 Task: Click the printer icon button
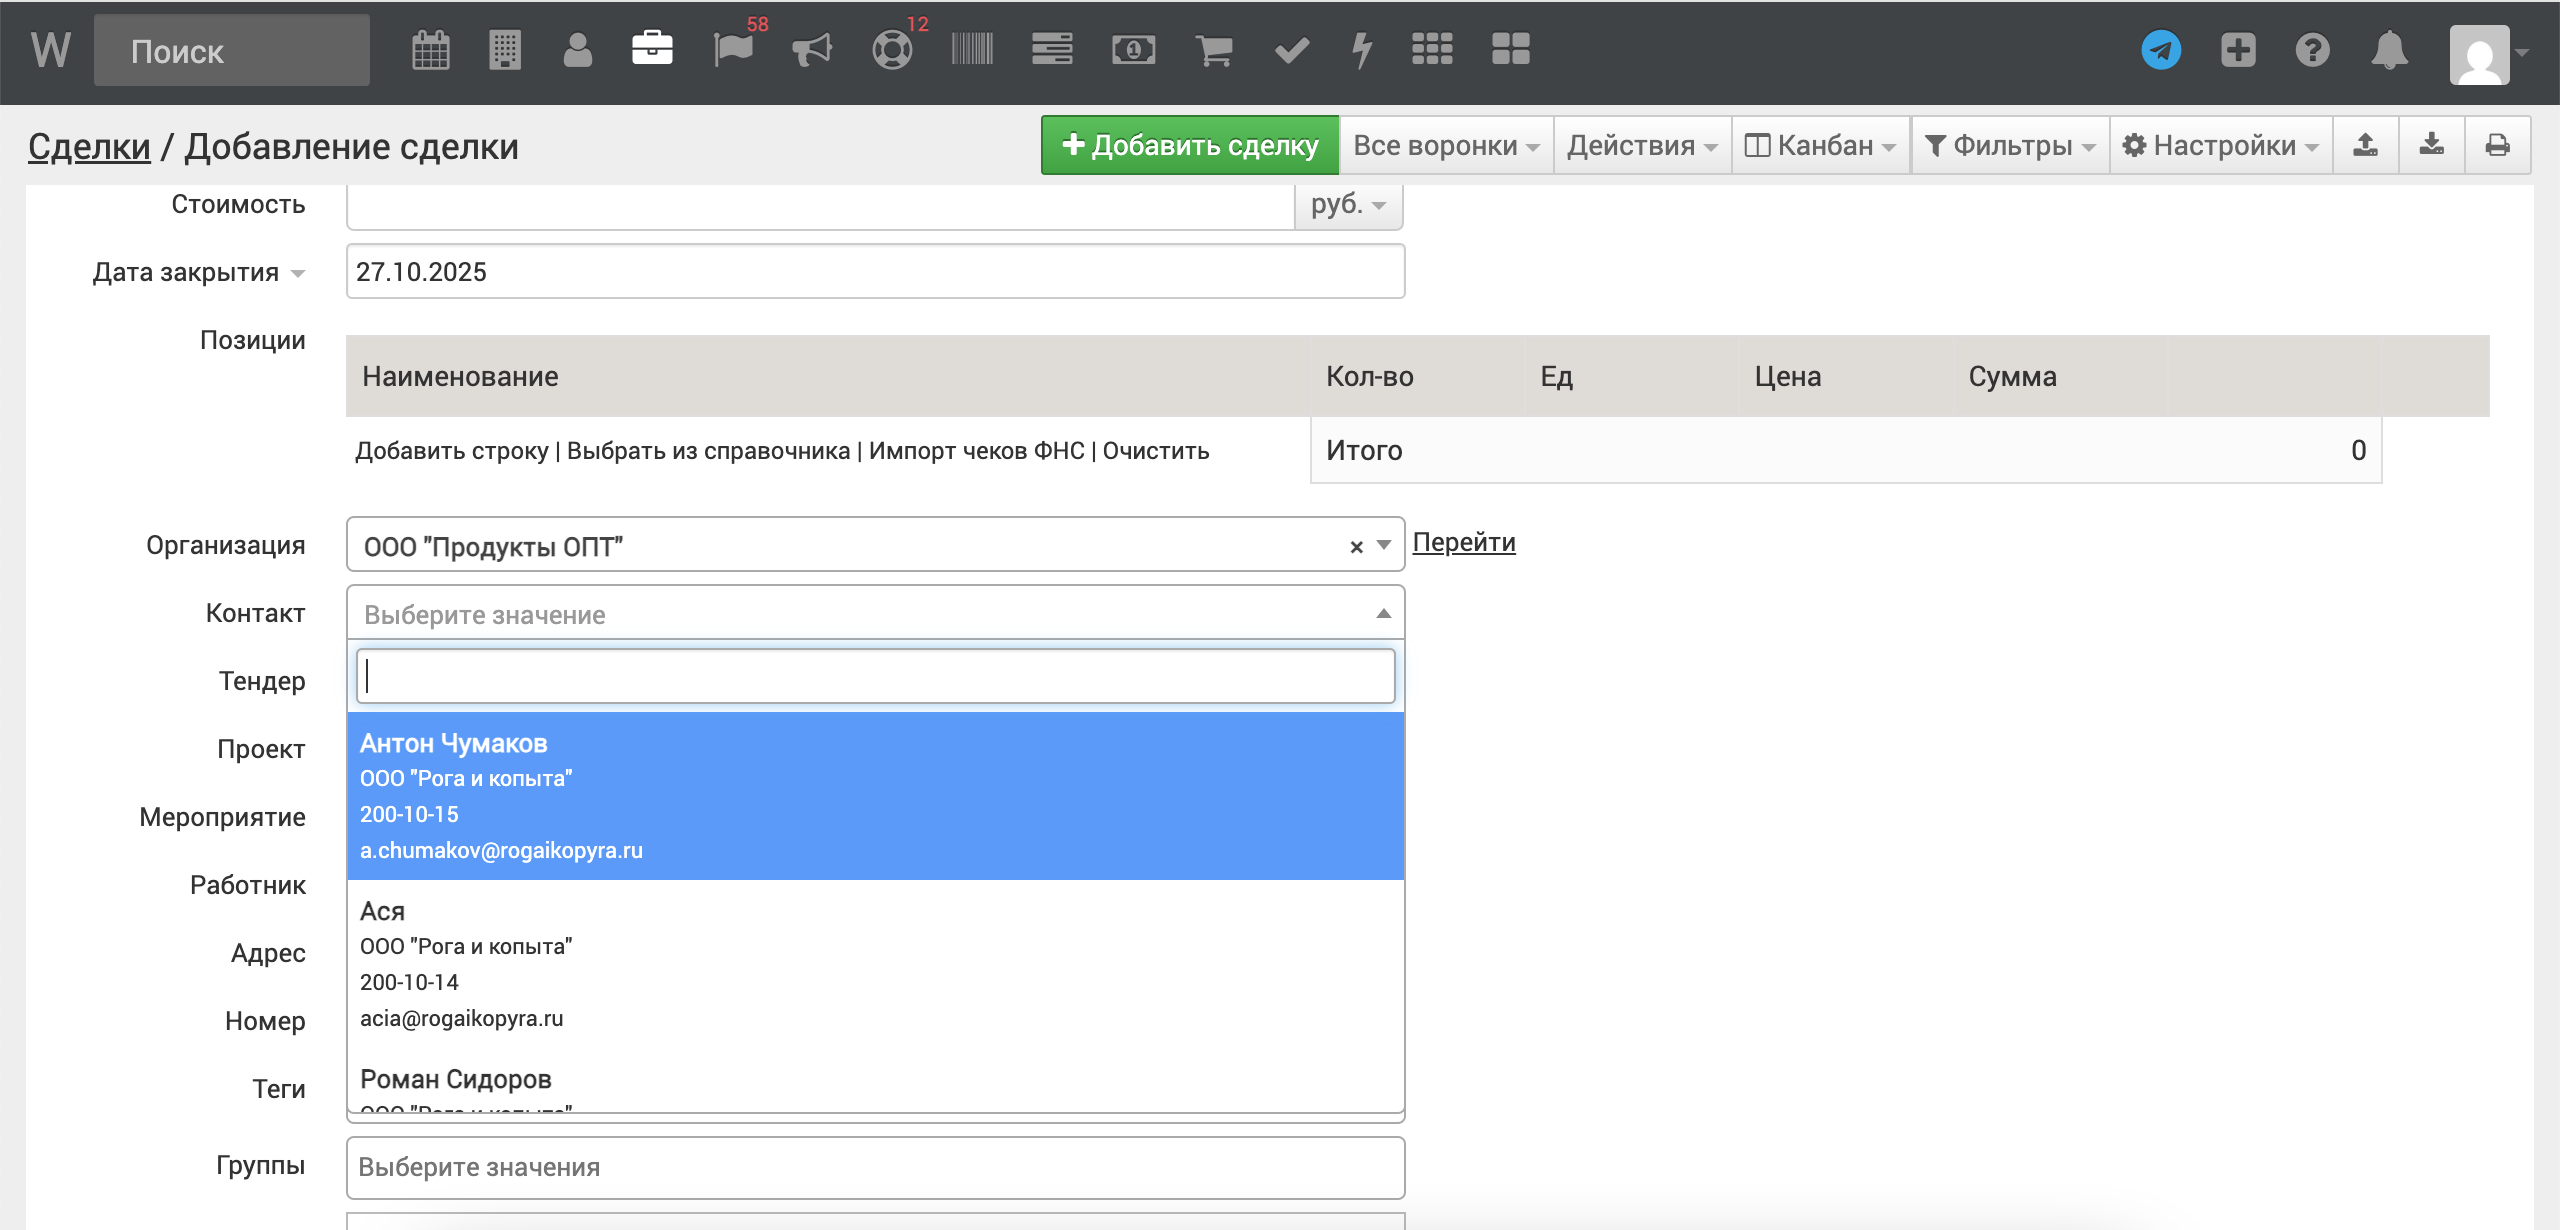pos(2497,146)
